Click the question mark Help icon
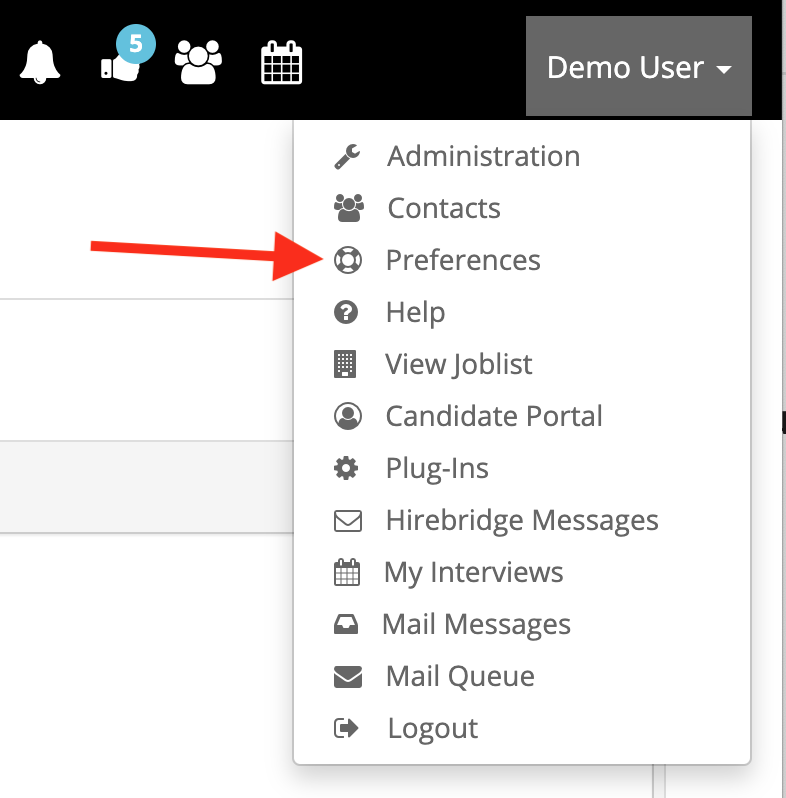The height and width of the screenshot is (798, 786). click(x=346, y=313)
